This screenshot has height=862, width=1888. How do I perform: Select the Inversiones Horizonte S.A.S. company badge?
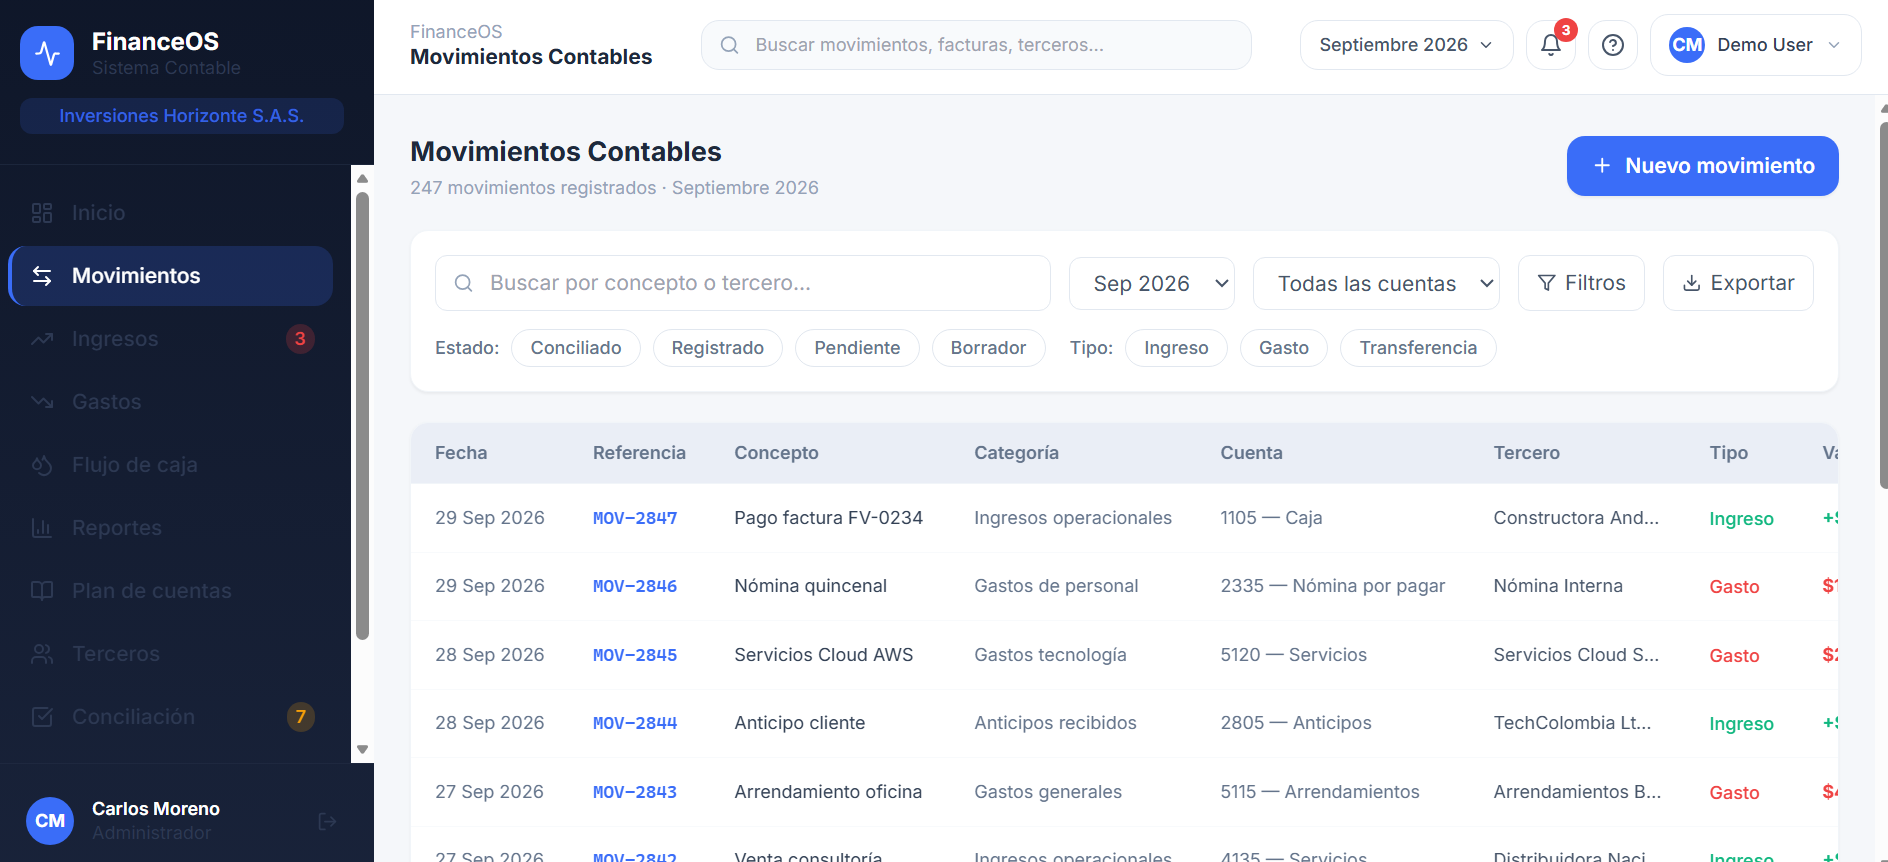click(182, 116)
